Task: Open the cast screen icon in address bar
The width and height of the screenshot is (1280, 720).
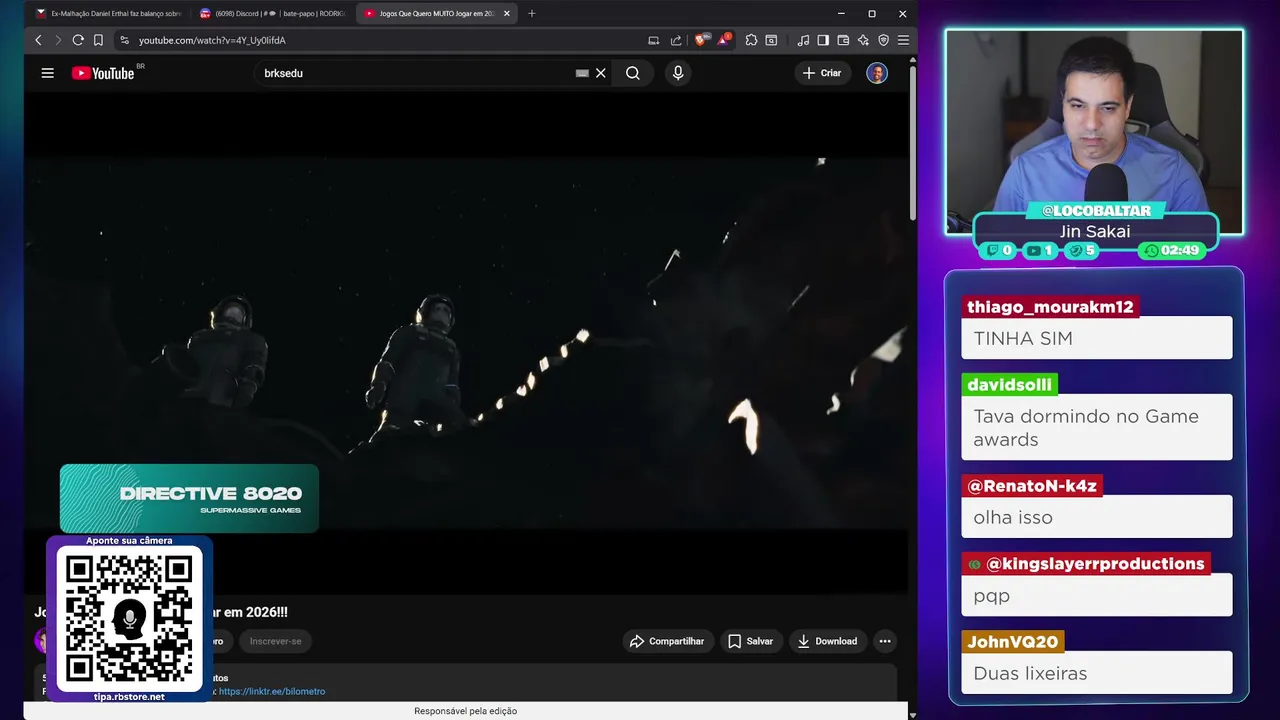Action: 654,40
